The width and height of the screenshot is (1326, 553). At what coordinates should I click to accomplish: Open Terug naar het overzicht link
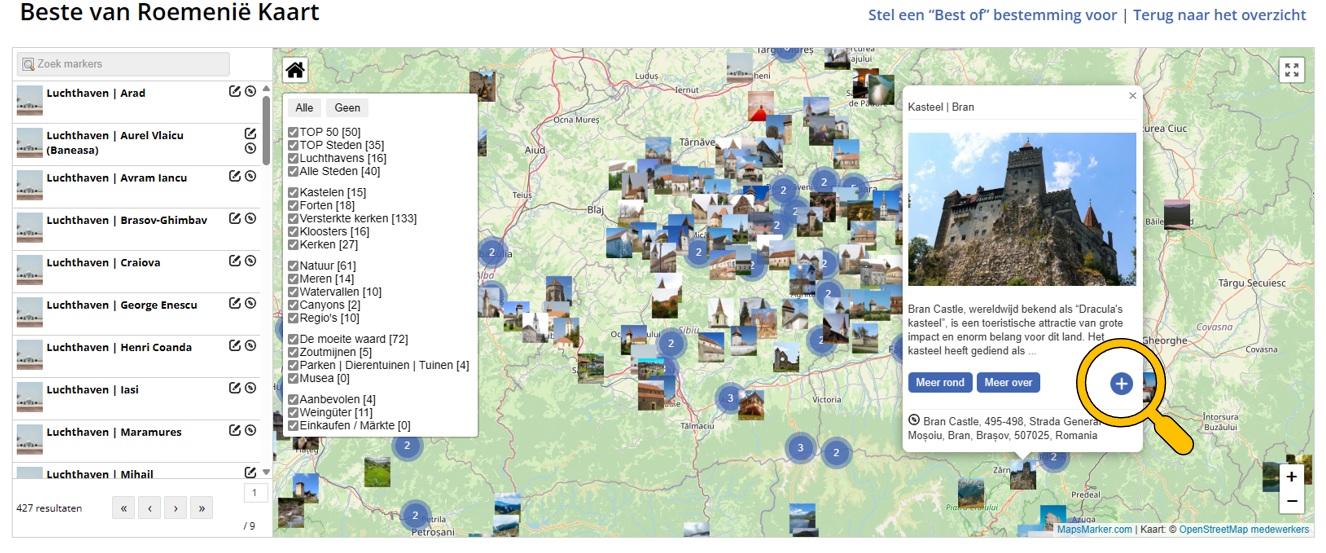pos(1219,15)
